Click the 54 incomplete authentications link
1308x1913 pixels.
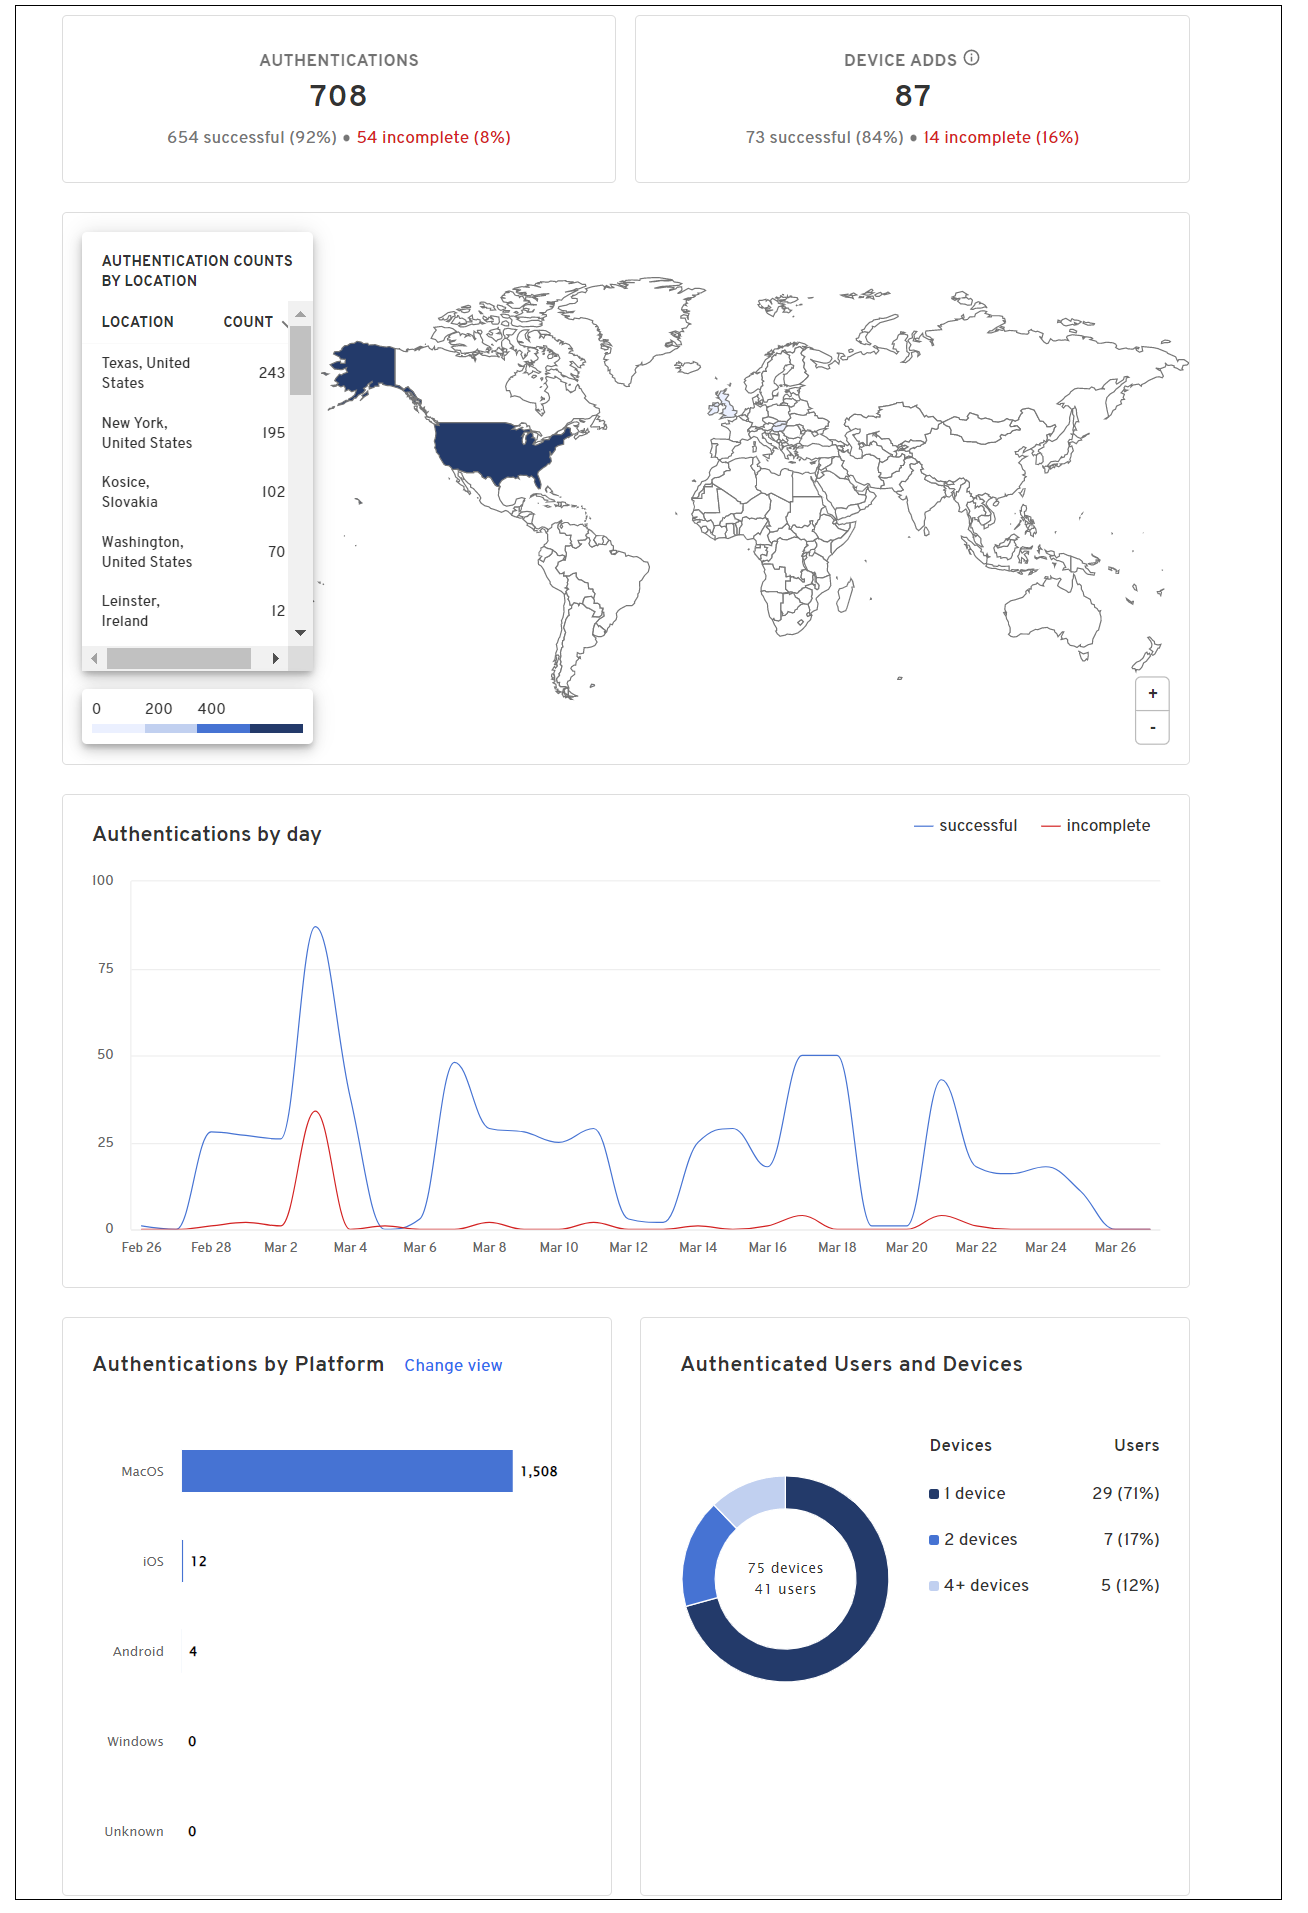(x=433, y=138)
